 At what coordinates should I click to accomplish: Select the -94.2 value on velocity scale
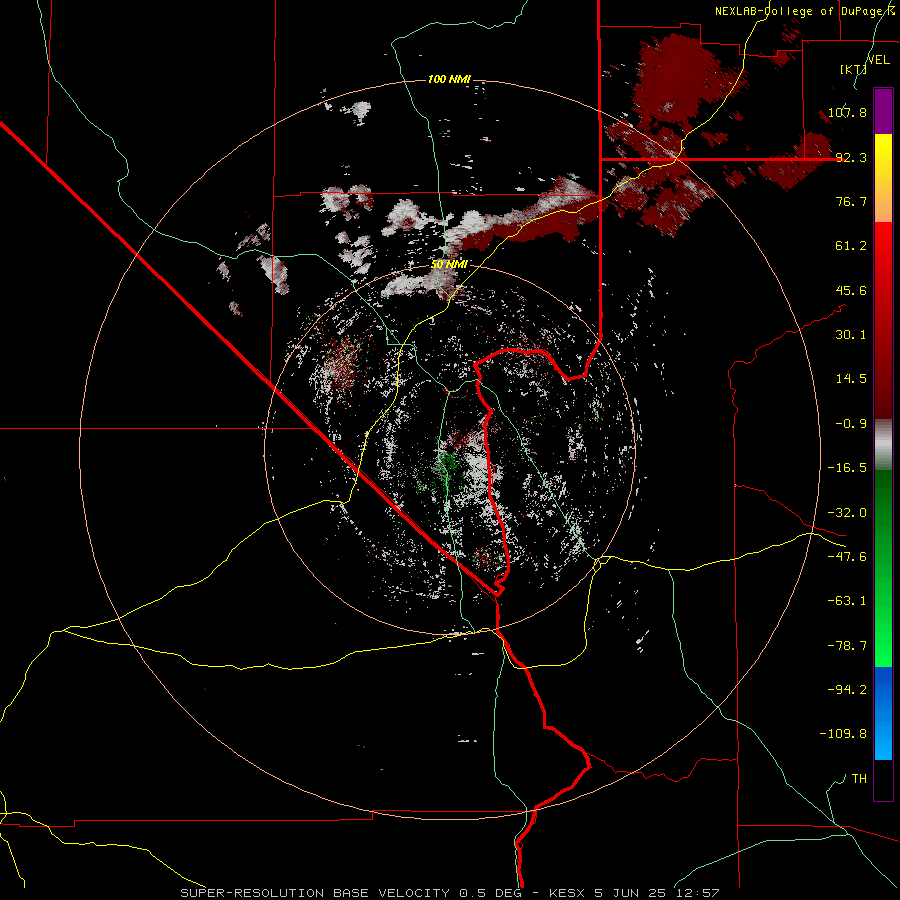[847, 690]
